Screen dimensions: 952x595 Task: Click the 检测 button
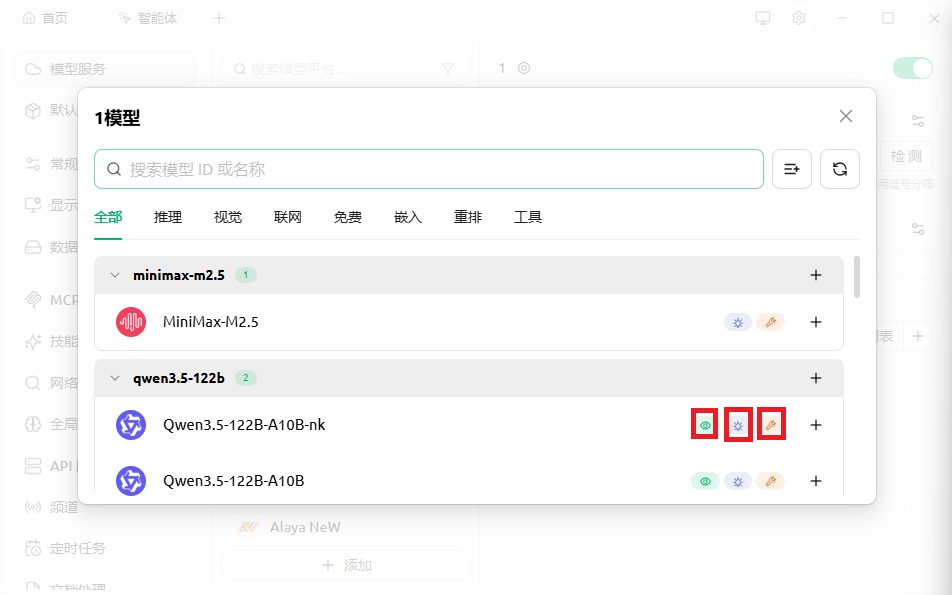click(x=906, y=156)
